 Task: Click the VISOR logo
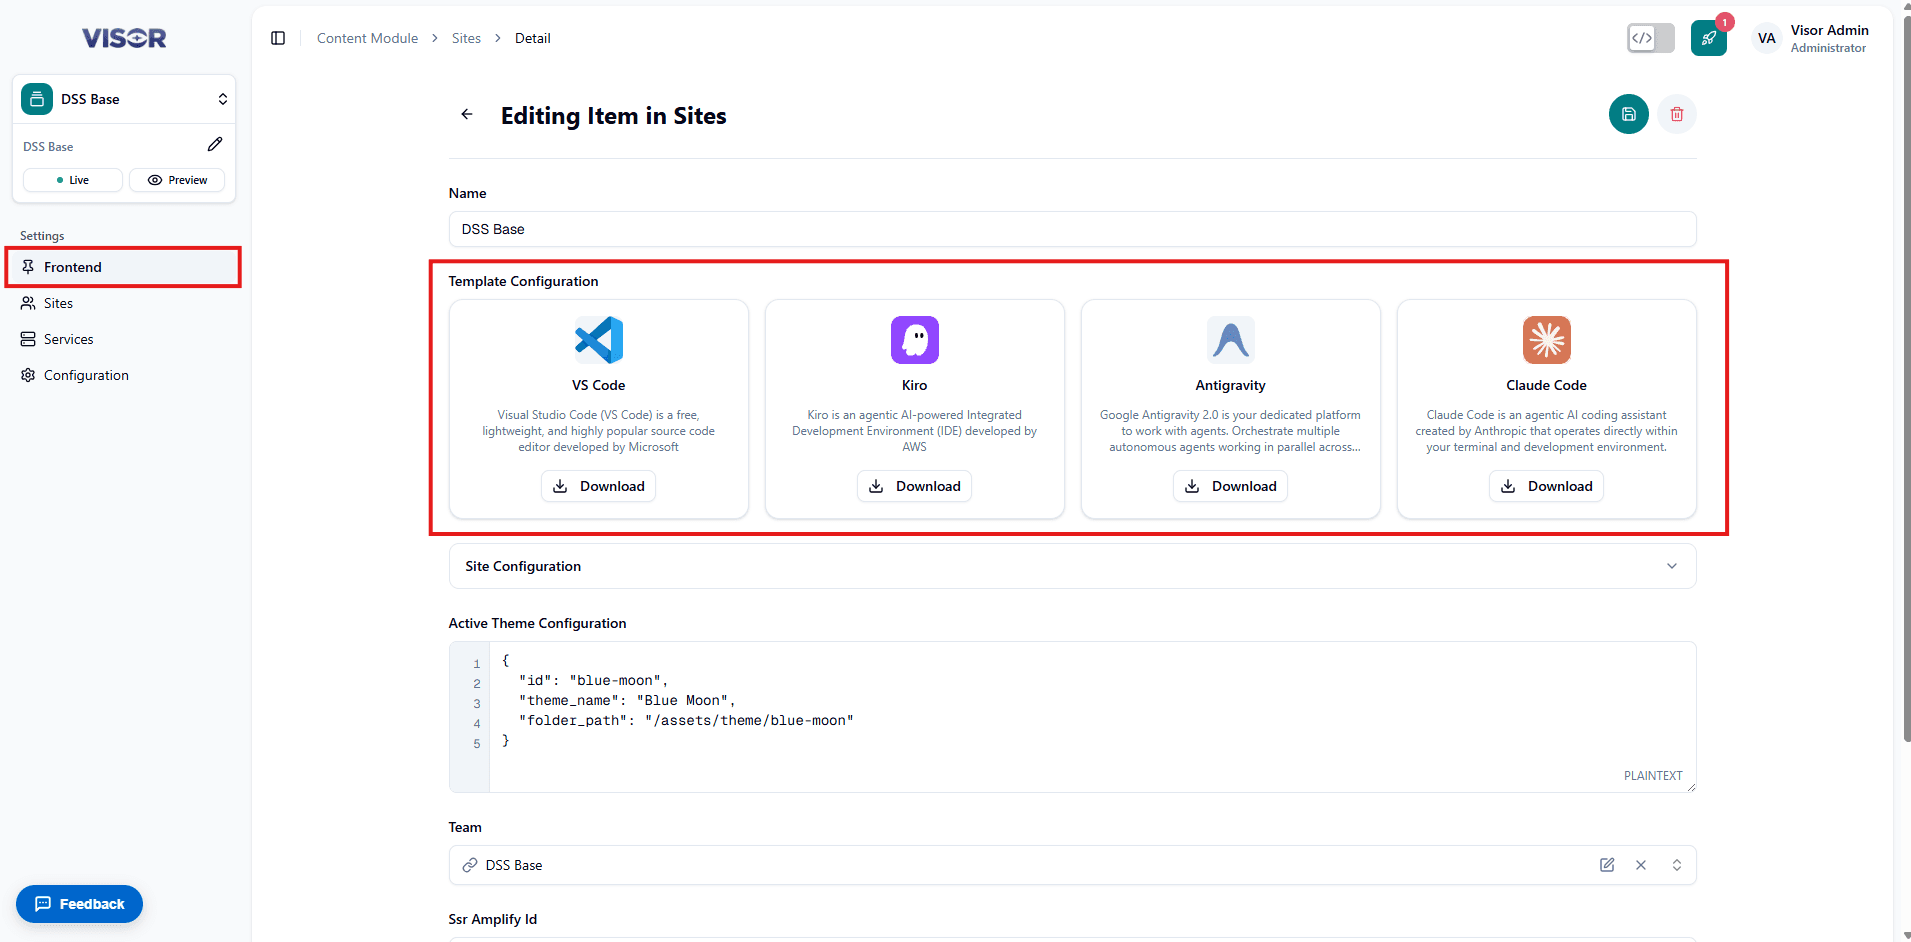(x=124, y=38)
